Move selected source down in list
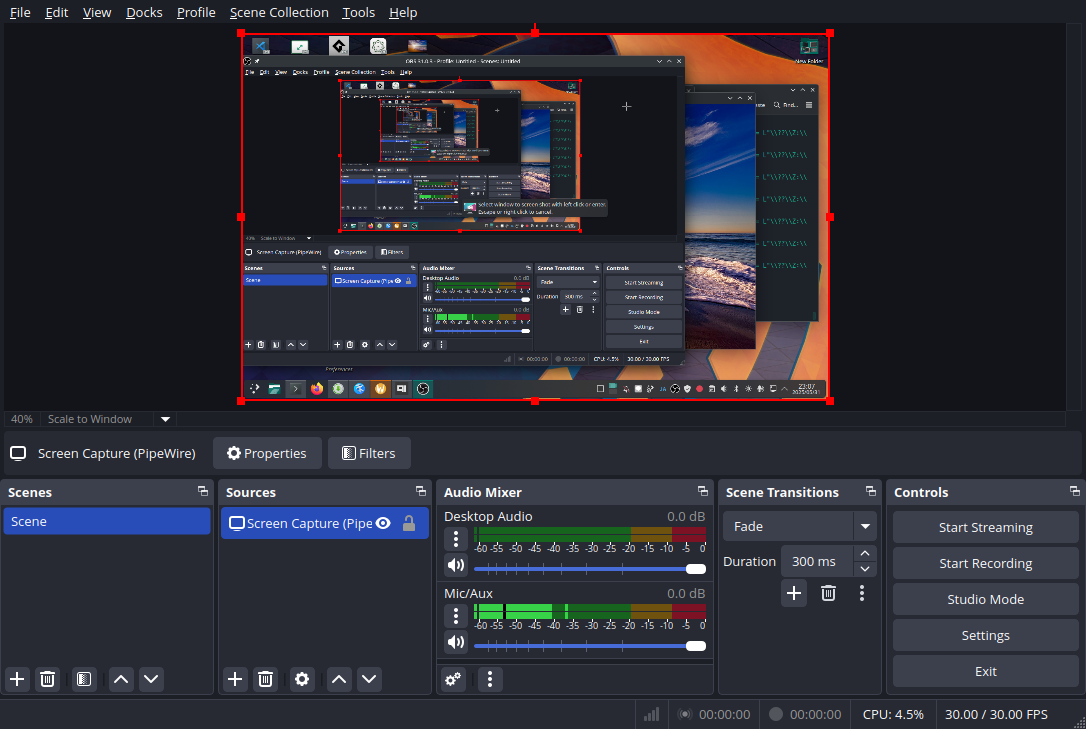This screenshot has width=1086, height=729. click(369, 679)
